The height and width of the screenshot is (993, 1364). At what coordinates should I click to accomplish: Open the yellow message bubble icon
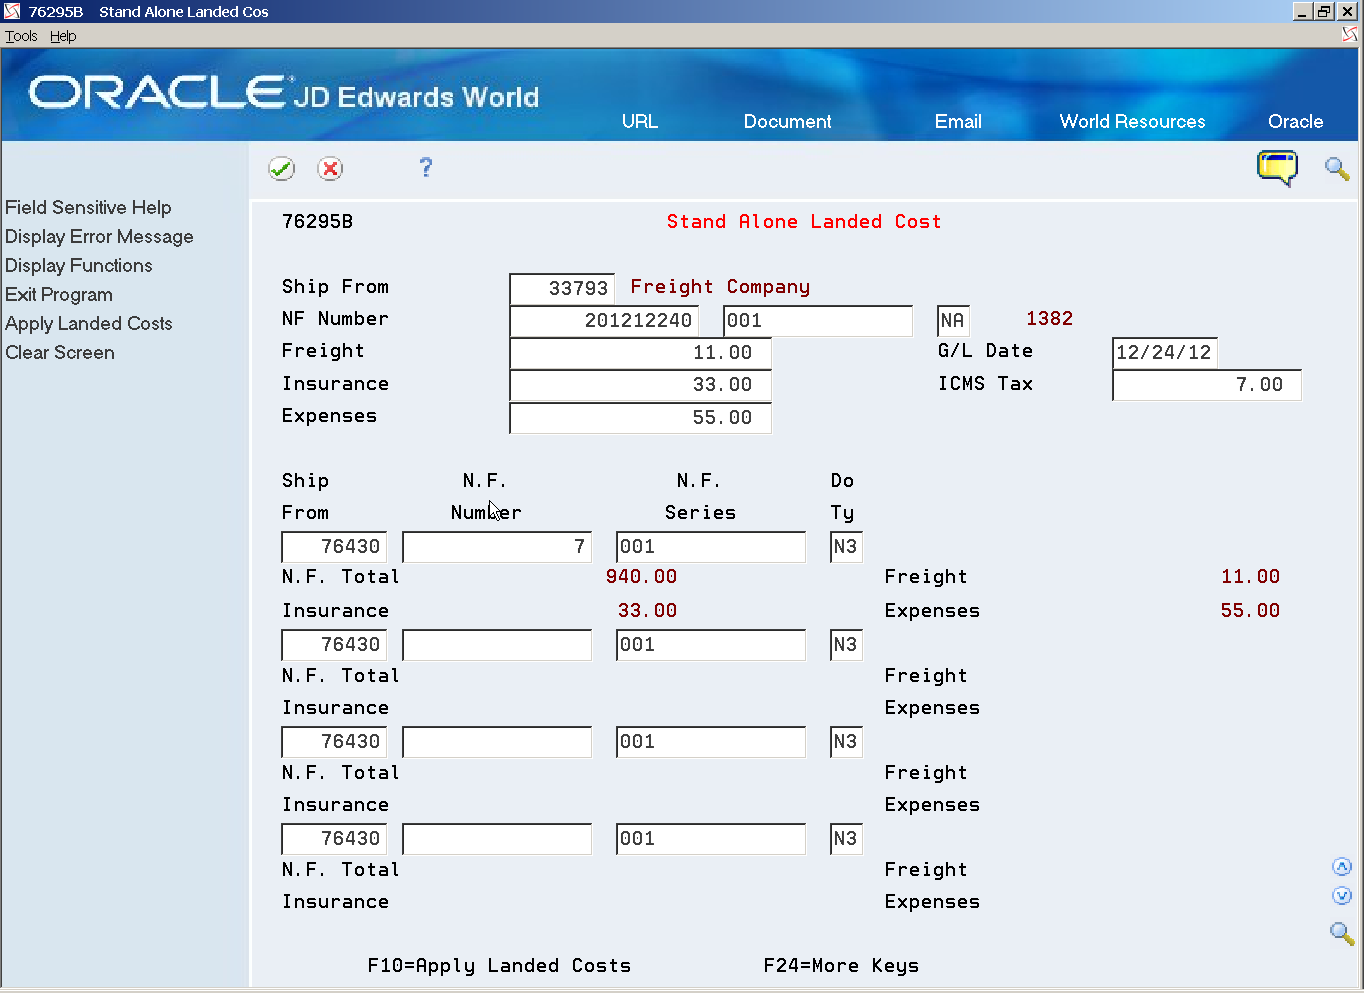pos(1277,167)
